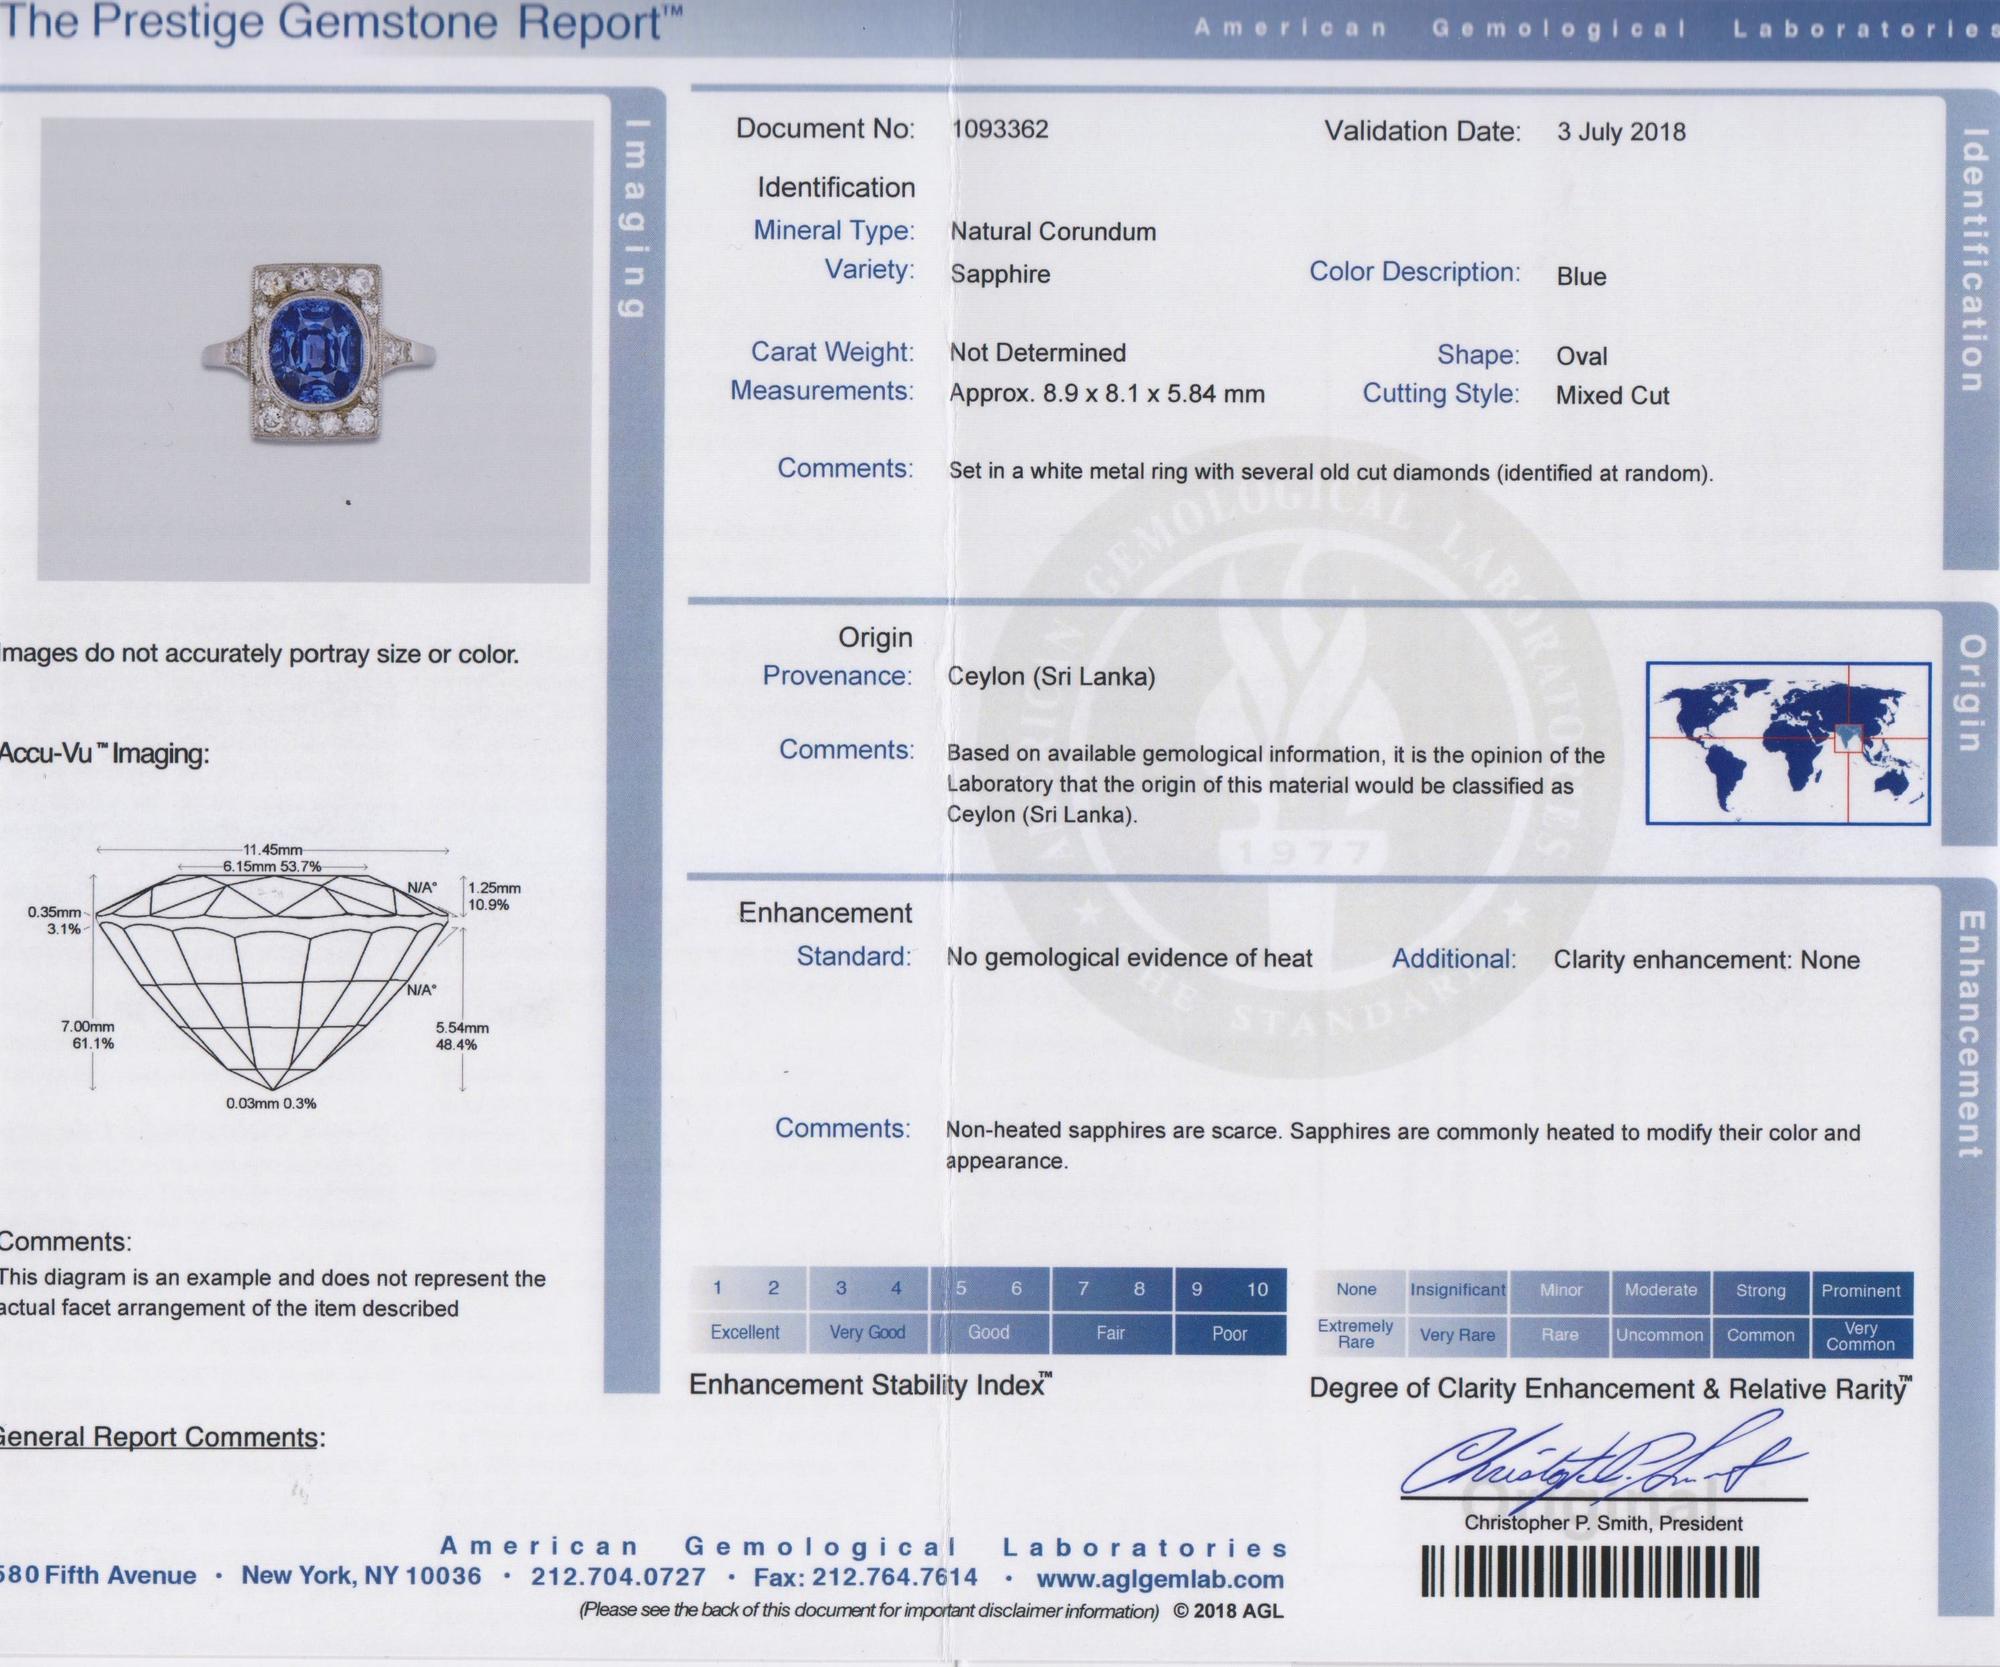The width and height of the screenshot is (2000, 1667).
Task: Click the world map origin image
Action: 1788,743
